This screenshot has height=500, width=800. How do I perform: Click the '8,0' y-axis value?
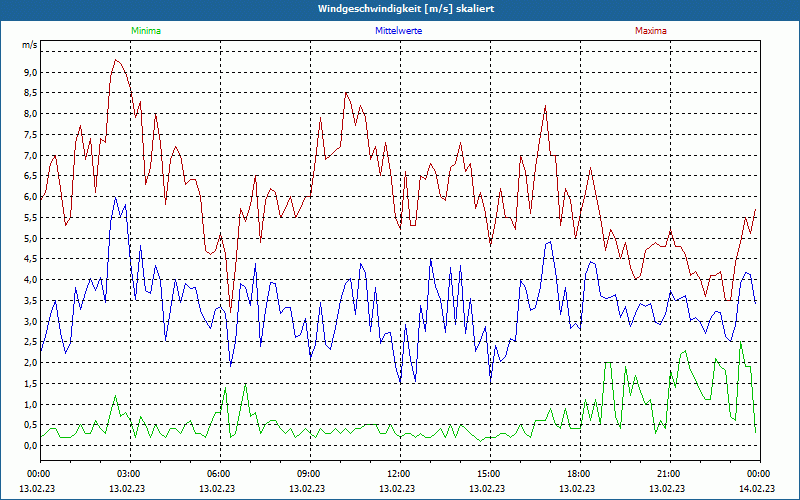(x=31, y=114)
